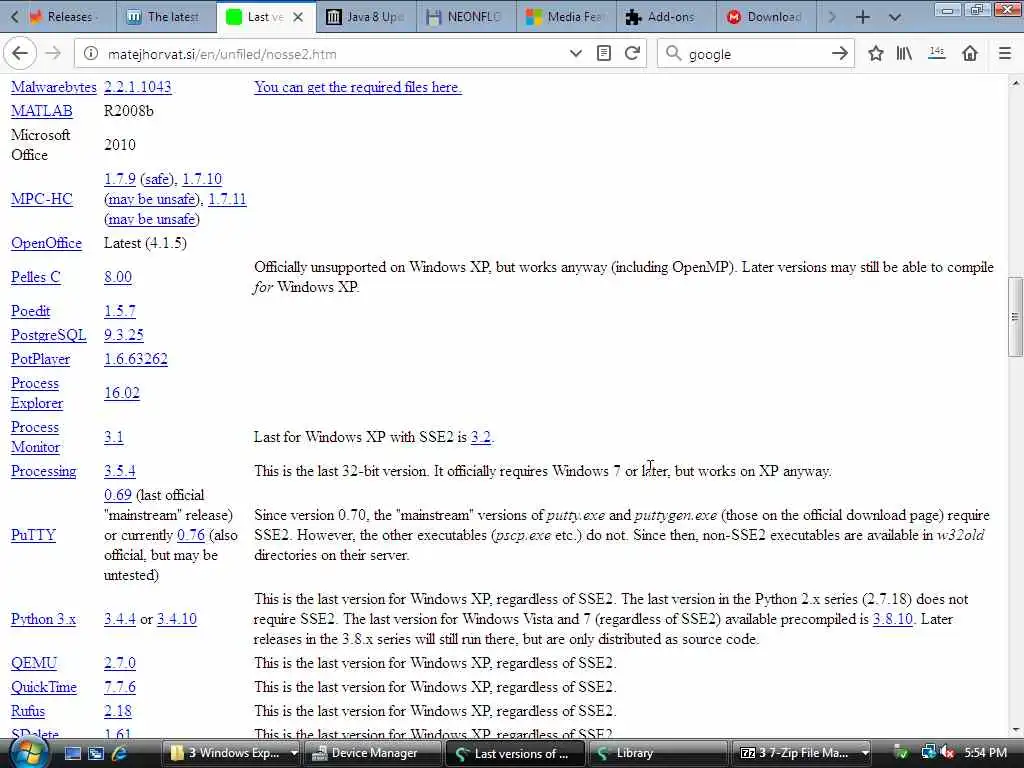Image resolution: width=1024 pixels, height=768 pixels.
Task: Open the PotPlayer link
Action: click(40, 359)
